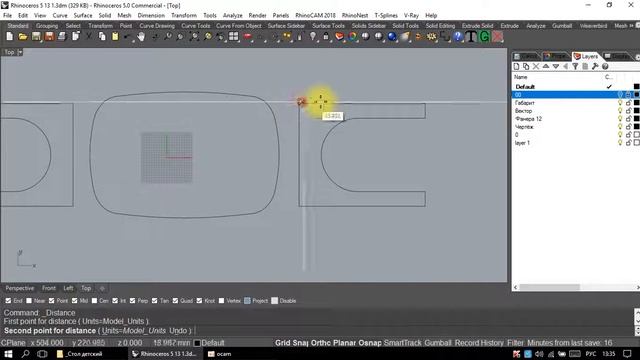Switch to Solid Tools toolbar tab
640x360 pixels.
point(405,26)
